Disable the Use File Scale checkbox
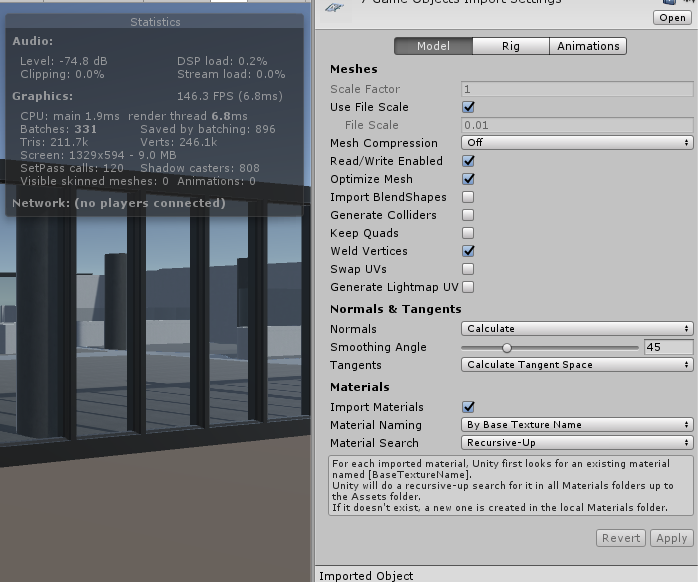The height and width of the screenshot is (582, 698). click(x=468, y=107)
